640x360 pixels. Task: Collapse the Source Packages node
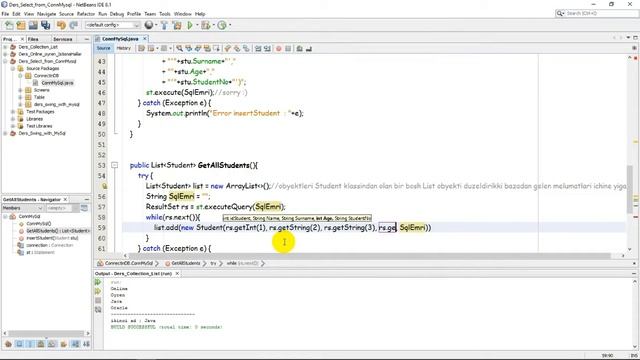(x=13, y=69)
